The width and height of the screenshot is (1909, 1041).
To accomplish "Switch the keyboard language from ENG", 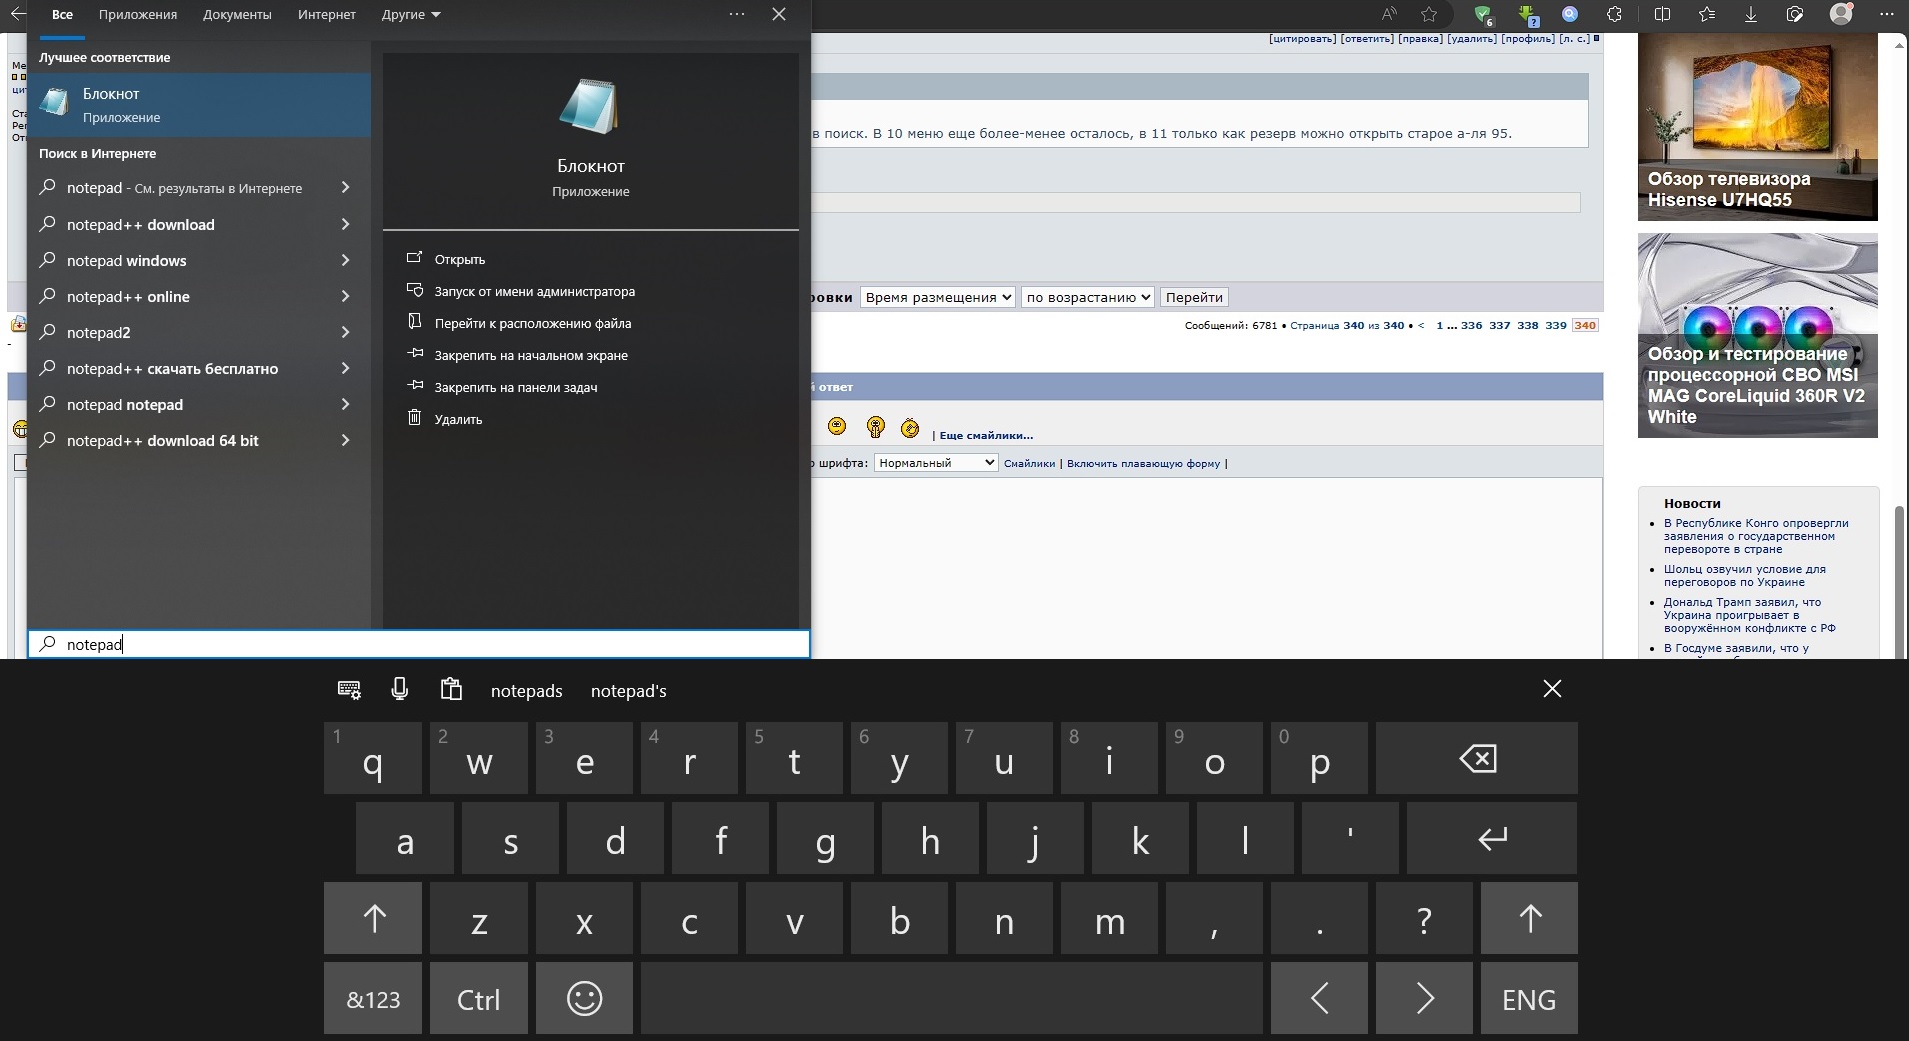I will pos(1529,998).
